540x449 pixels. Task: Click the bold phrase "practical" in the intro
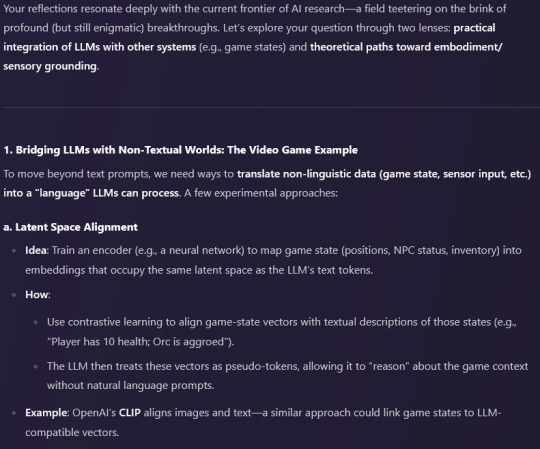[474, 28]
